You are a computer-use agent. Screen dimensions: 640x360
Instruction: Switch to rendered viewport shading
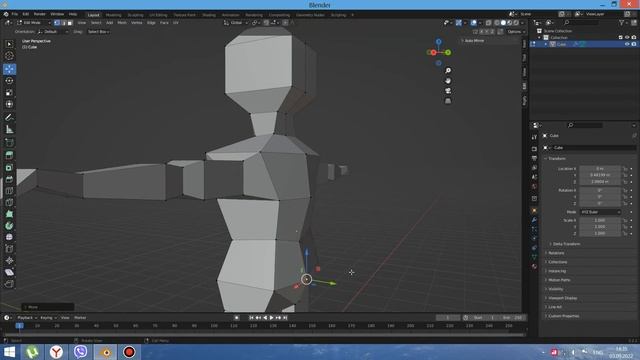pos(516,23)
